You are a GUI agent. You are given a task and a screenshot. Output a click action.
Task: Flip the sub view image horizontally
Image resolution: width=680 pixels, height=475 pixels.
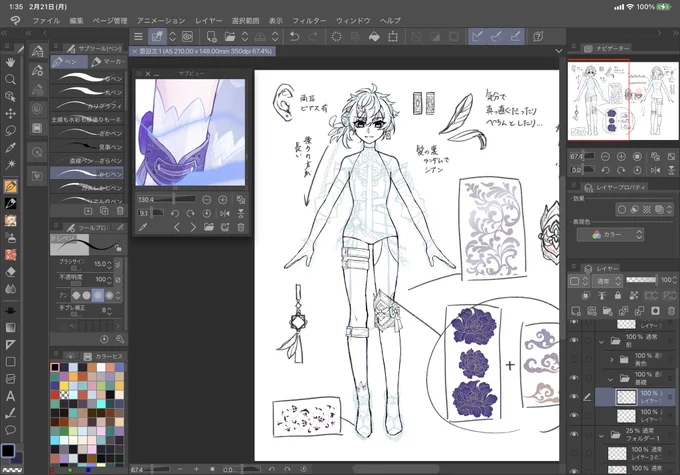pos(225,213)
